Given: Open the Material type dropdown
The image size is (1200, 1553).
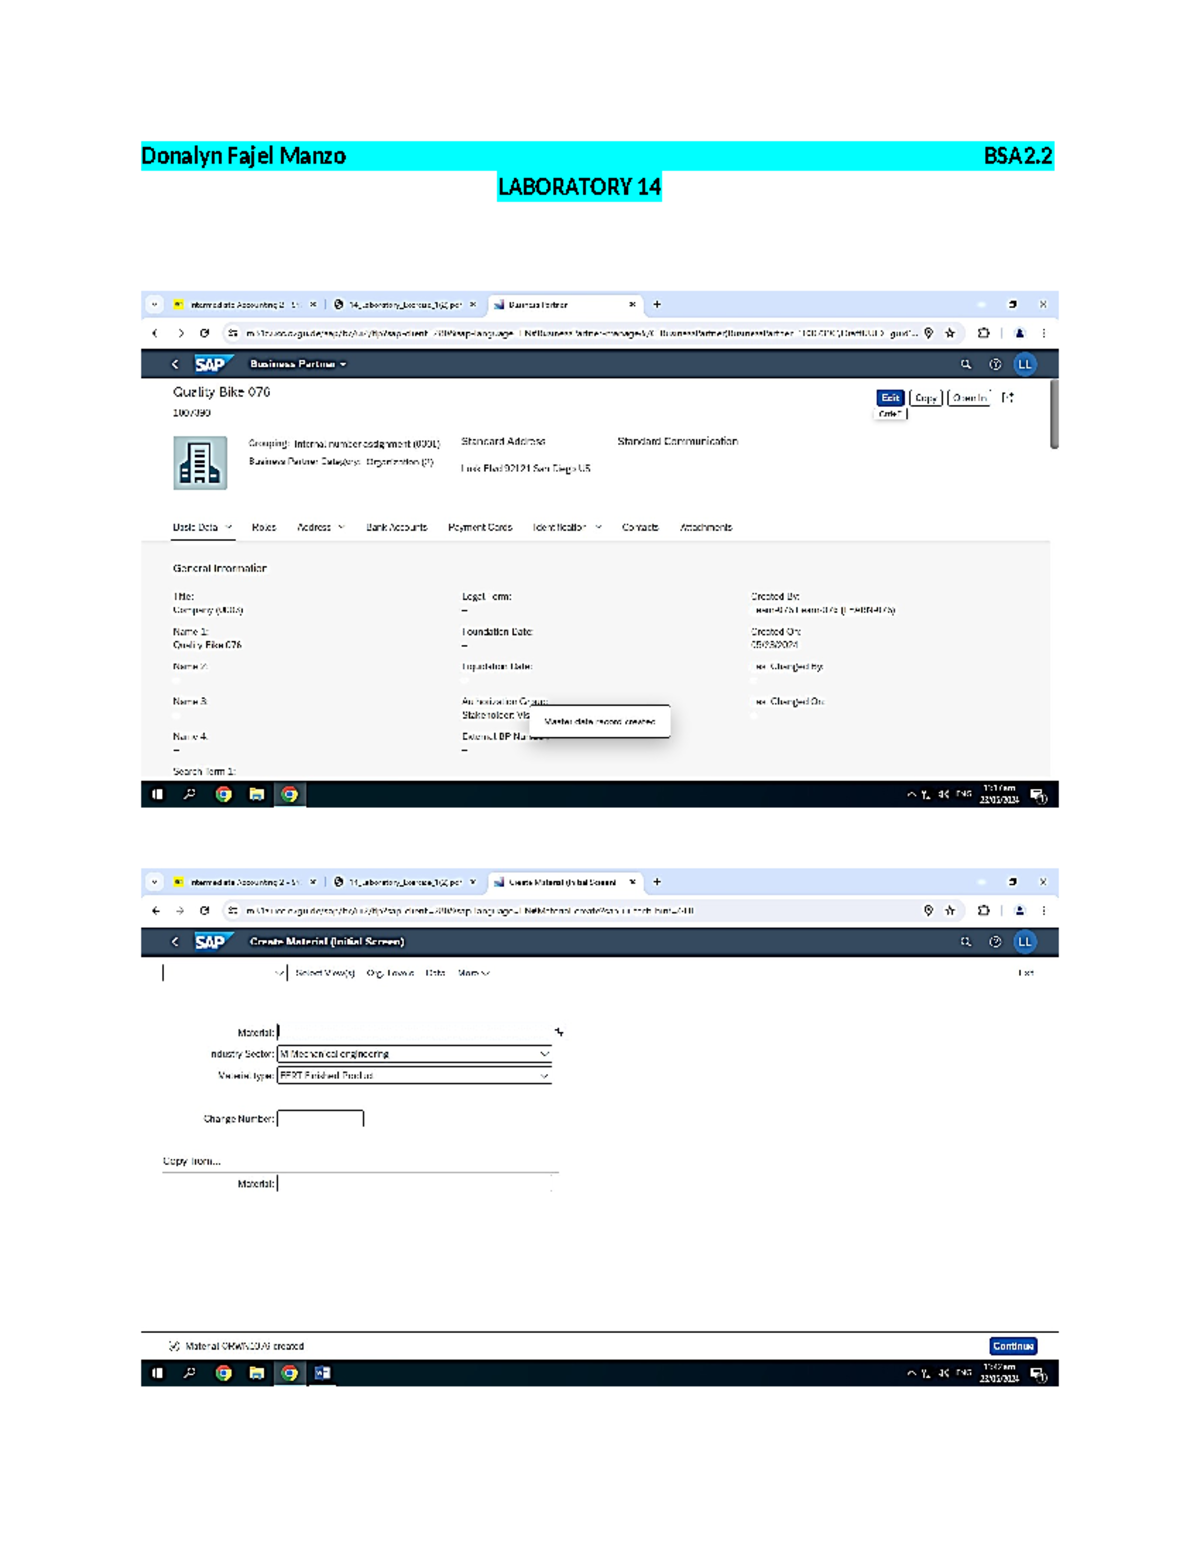Looking at the screenshot, I should (543, 1076).
